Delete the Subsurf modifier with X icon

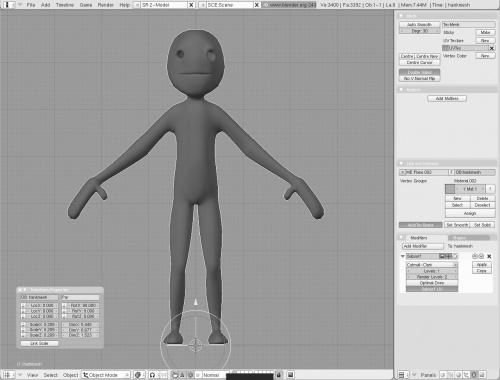coord(489,256)
